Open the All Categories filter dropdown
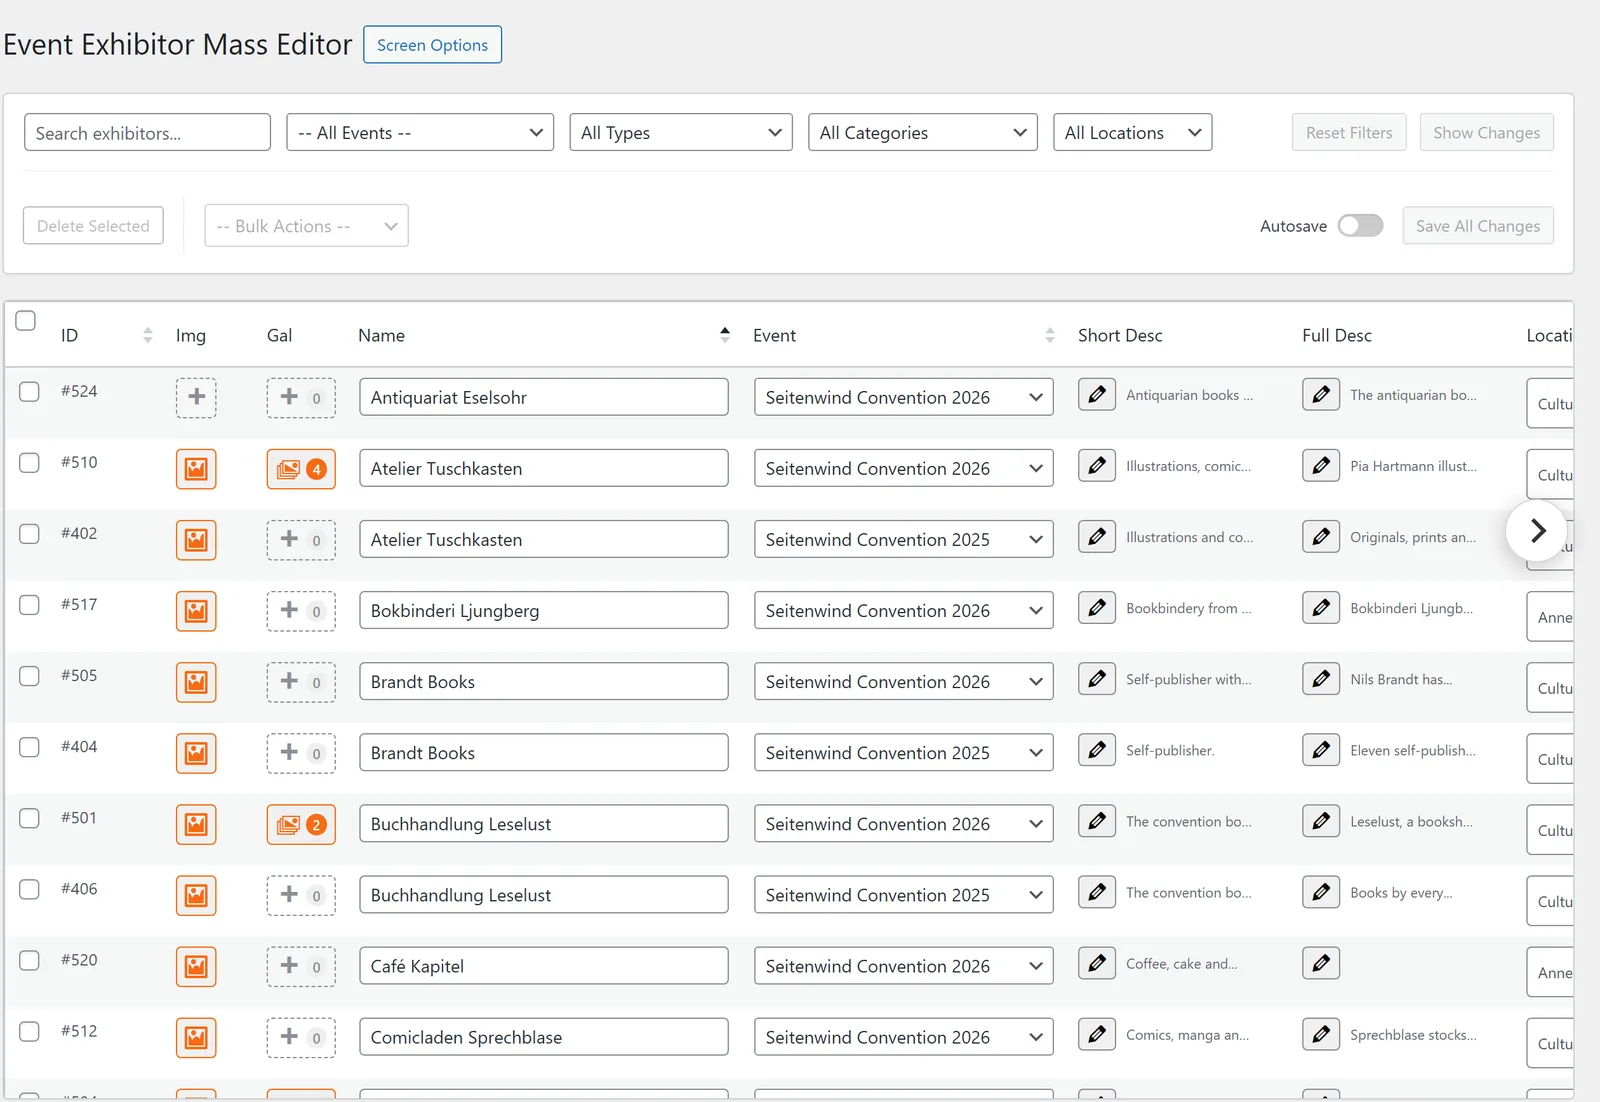Screen dimensions: 1600x1102 [x=922, y=133]
